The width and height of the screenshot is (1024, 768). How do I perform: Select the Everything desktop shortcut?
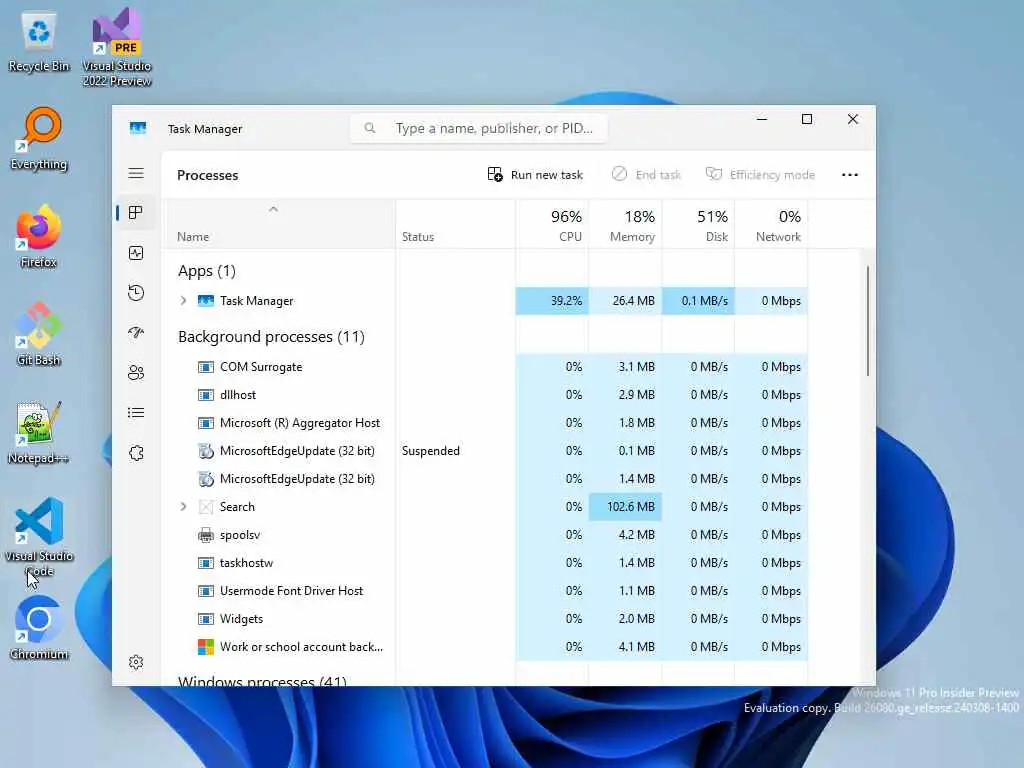coord(39,139)
